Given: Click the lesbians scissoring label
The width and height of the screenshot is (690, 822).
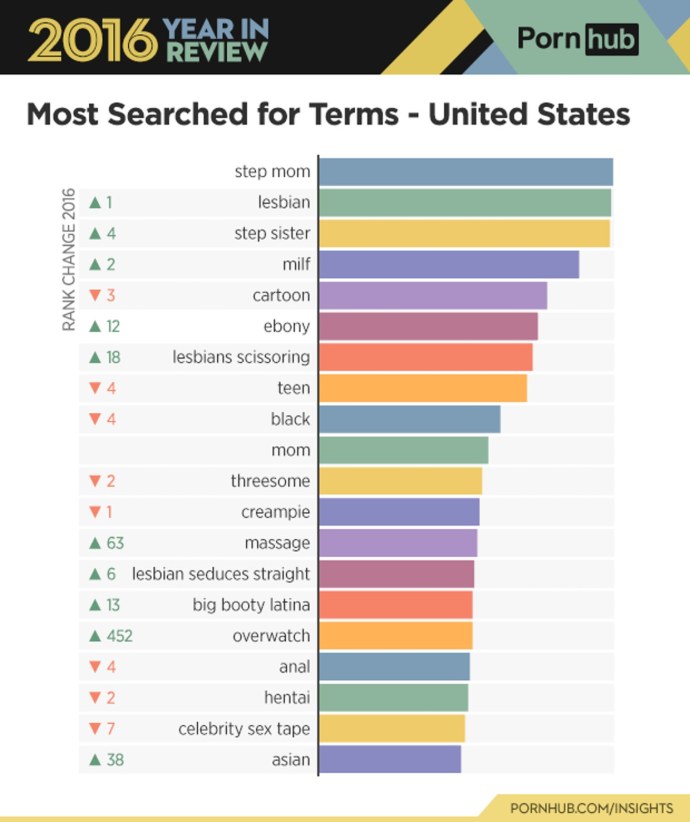Looking at the screenshot, I should [241, 358].
